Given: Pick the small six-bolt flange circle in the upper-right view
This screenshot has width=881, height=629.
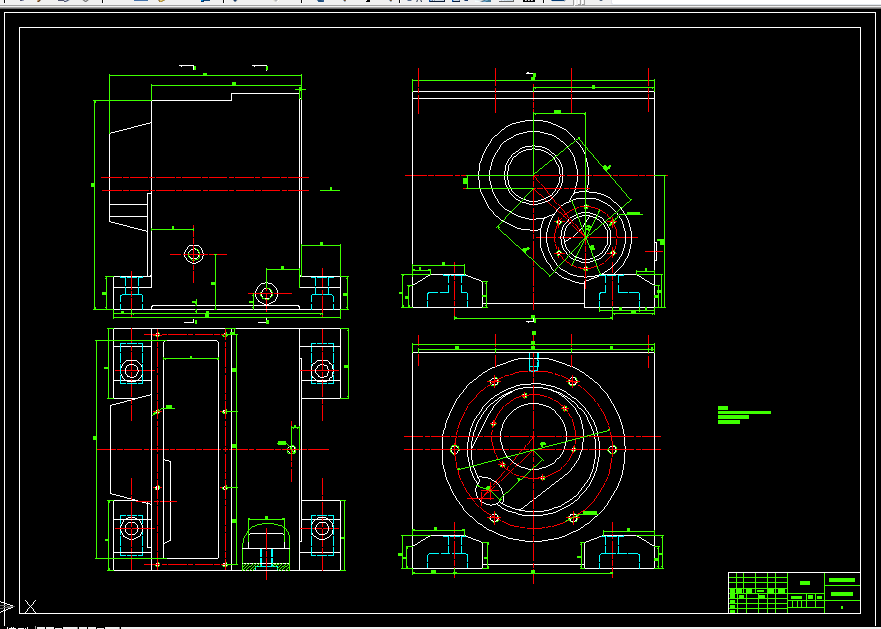Looking at the screenshot, I should [585, 237].
